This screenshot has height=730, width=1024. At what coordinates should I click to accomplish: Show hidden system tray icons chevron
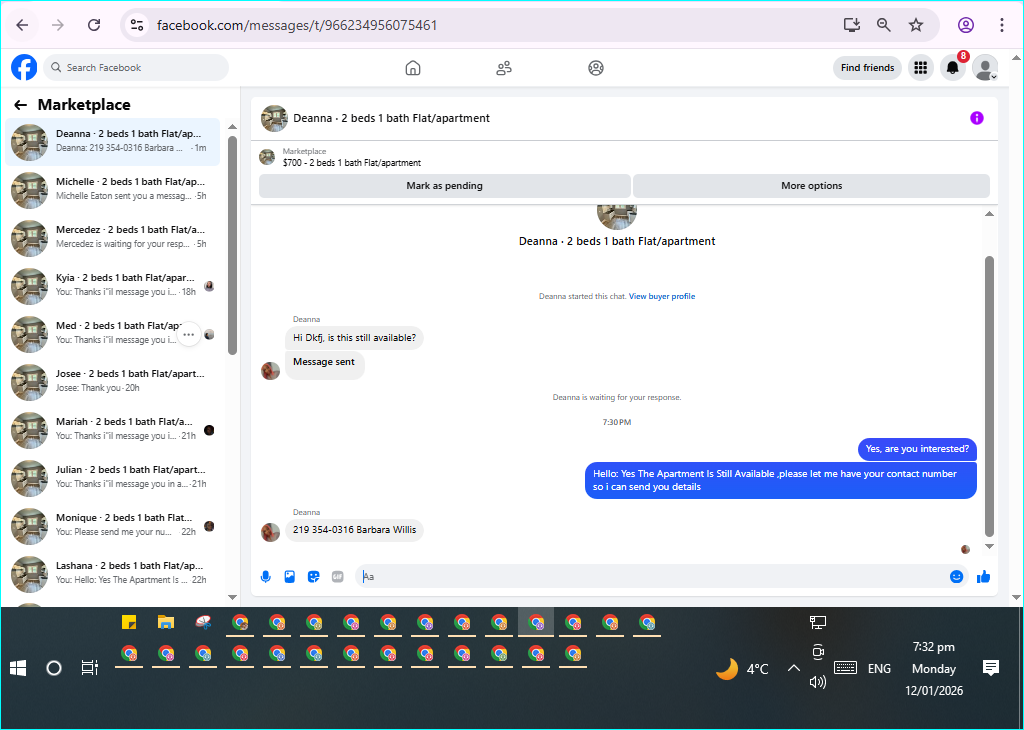793,668
